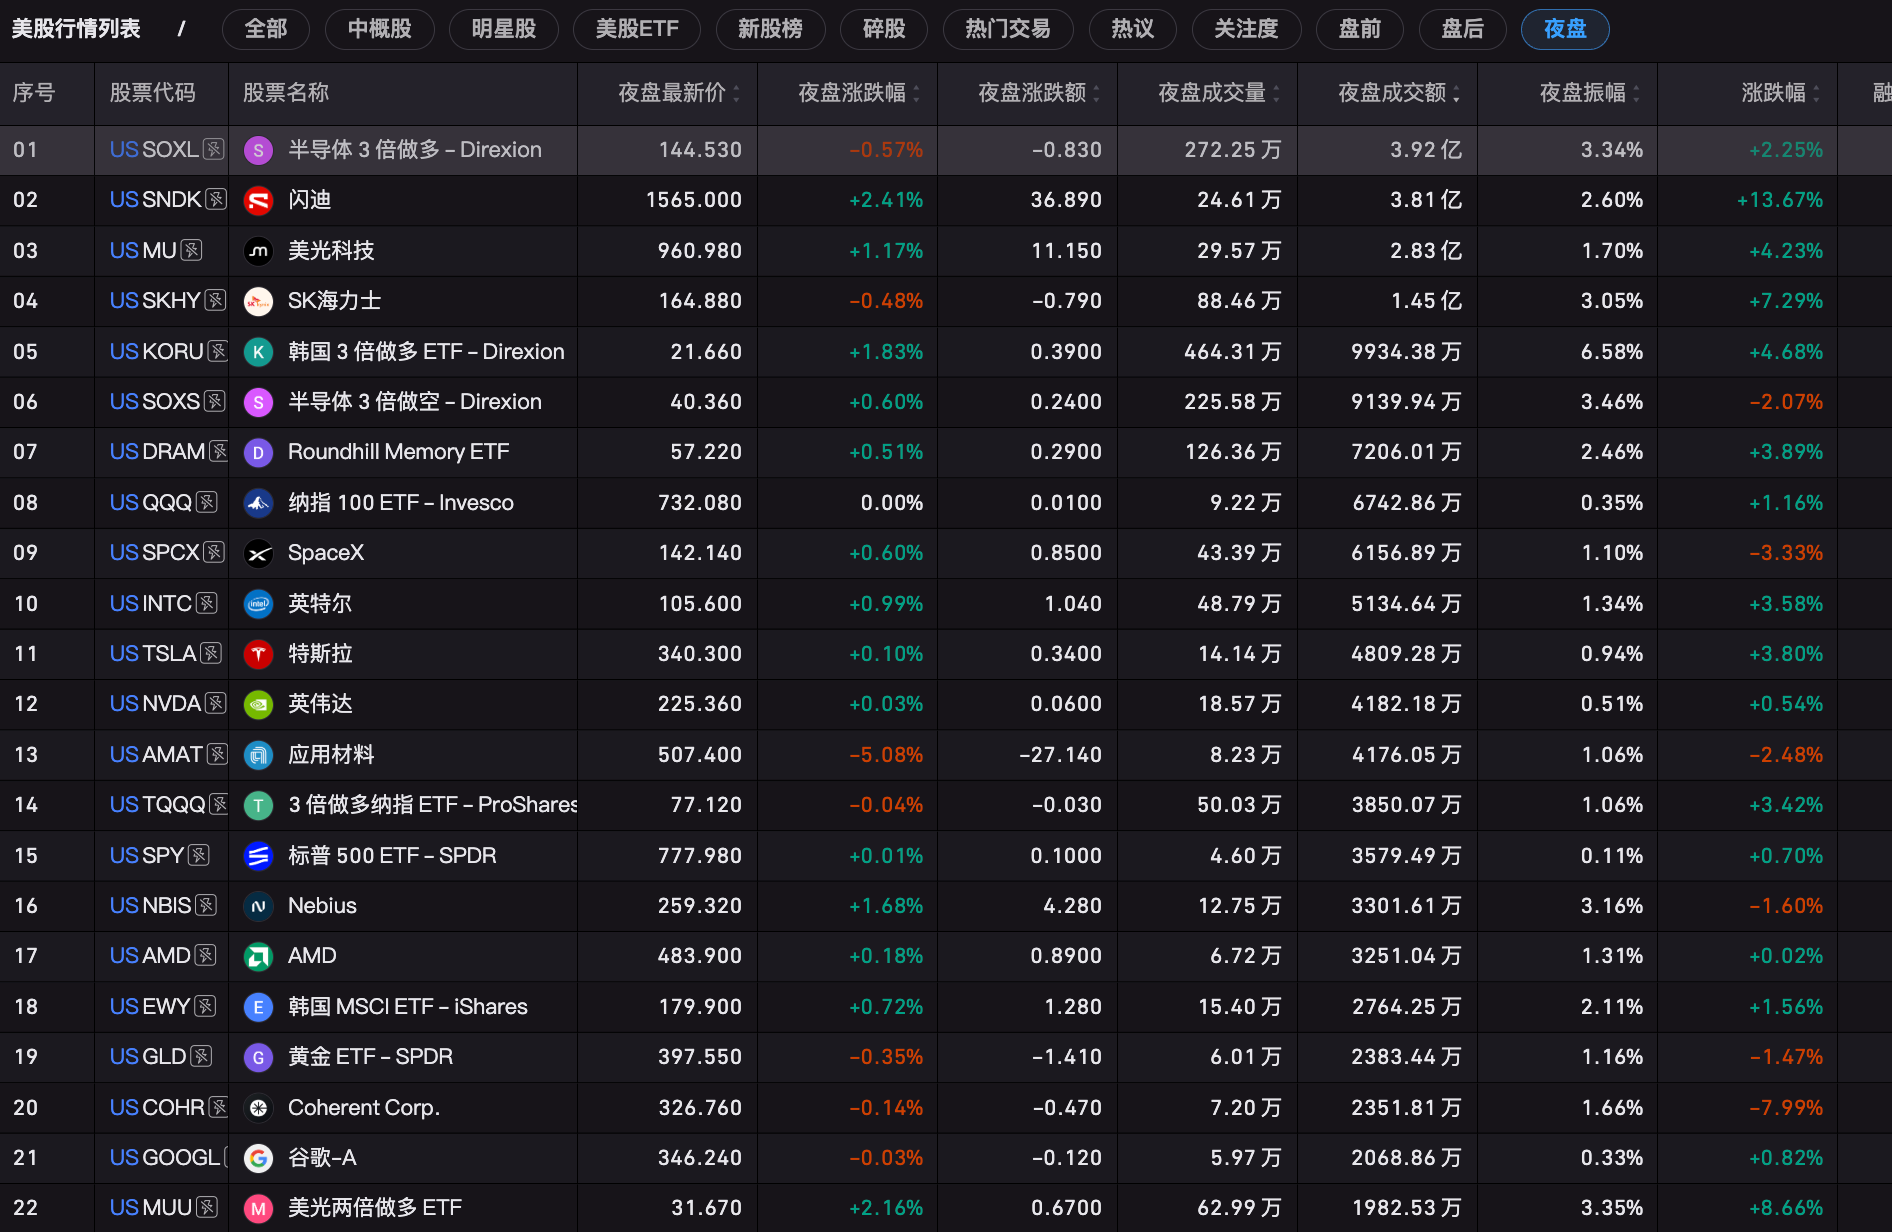This screenshot has height=1232, width=1892.
Task: Click the SpaceX logo icon
Action: click(258, 554)
